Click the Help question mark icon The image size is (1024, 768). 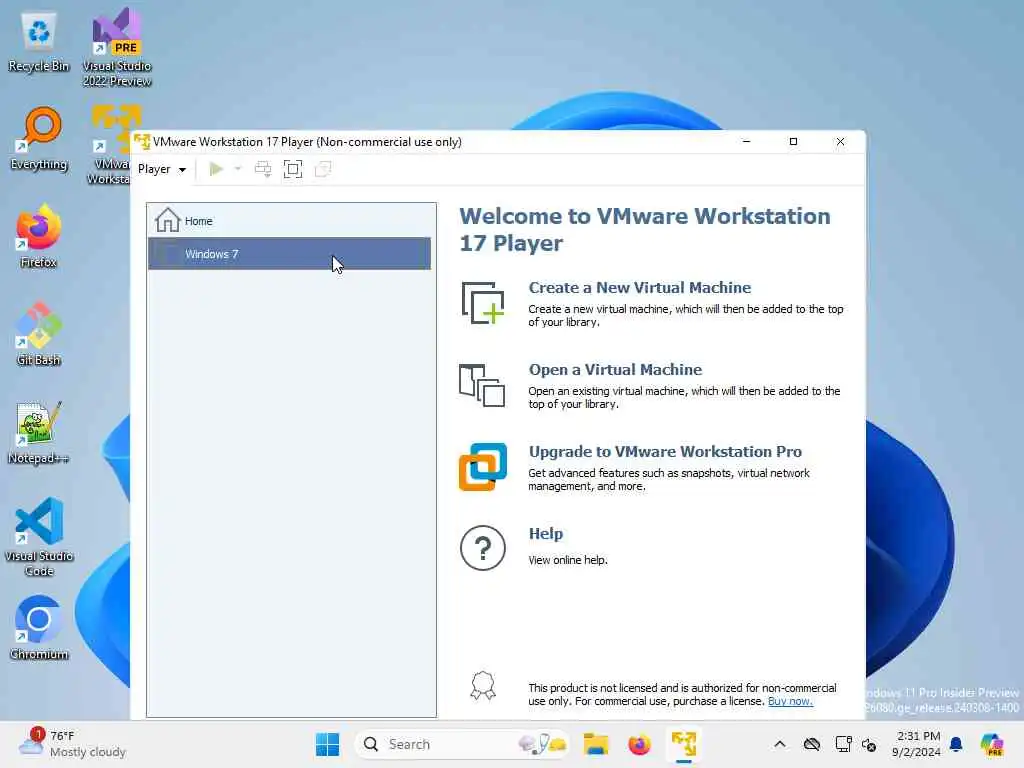click(483, 548)
